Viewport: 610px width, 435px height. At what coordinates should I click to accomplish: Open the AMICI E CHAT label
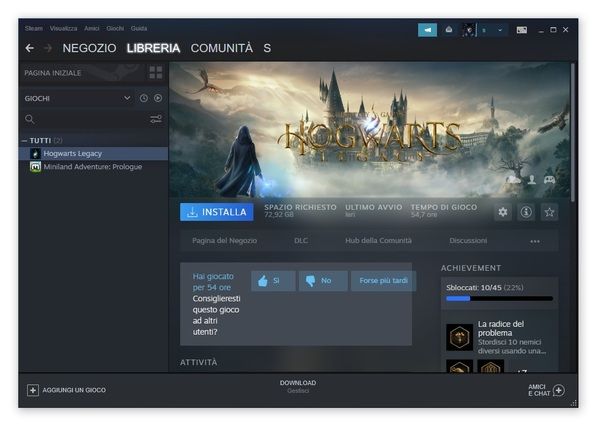tap(539, 390)
